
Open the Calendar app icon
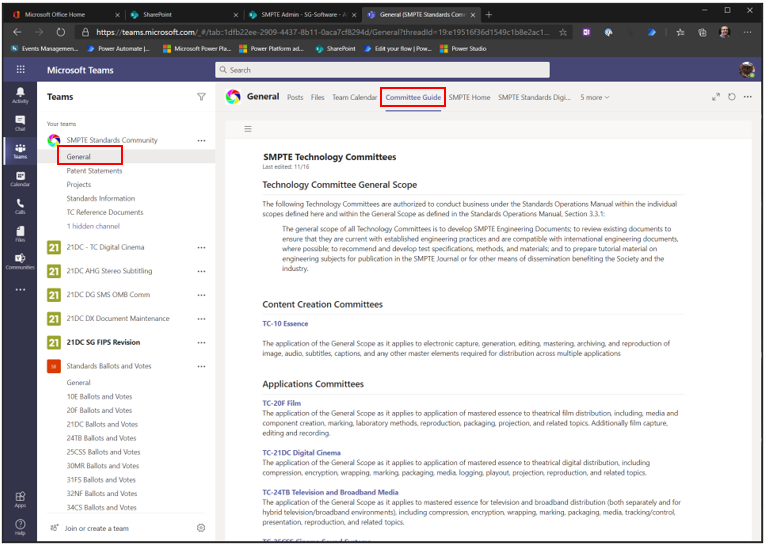coord(20,178)
